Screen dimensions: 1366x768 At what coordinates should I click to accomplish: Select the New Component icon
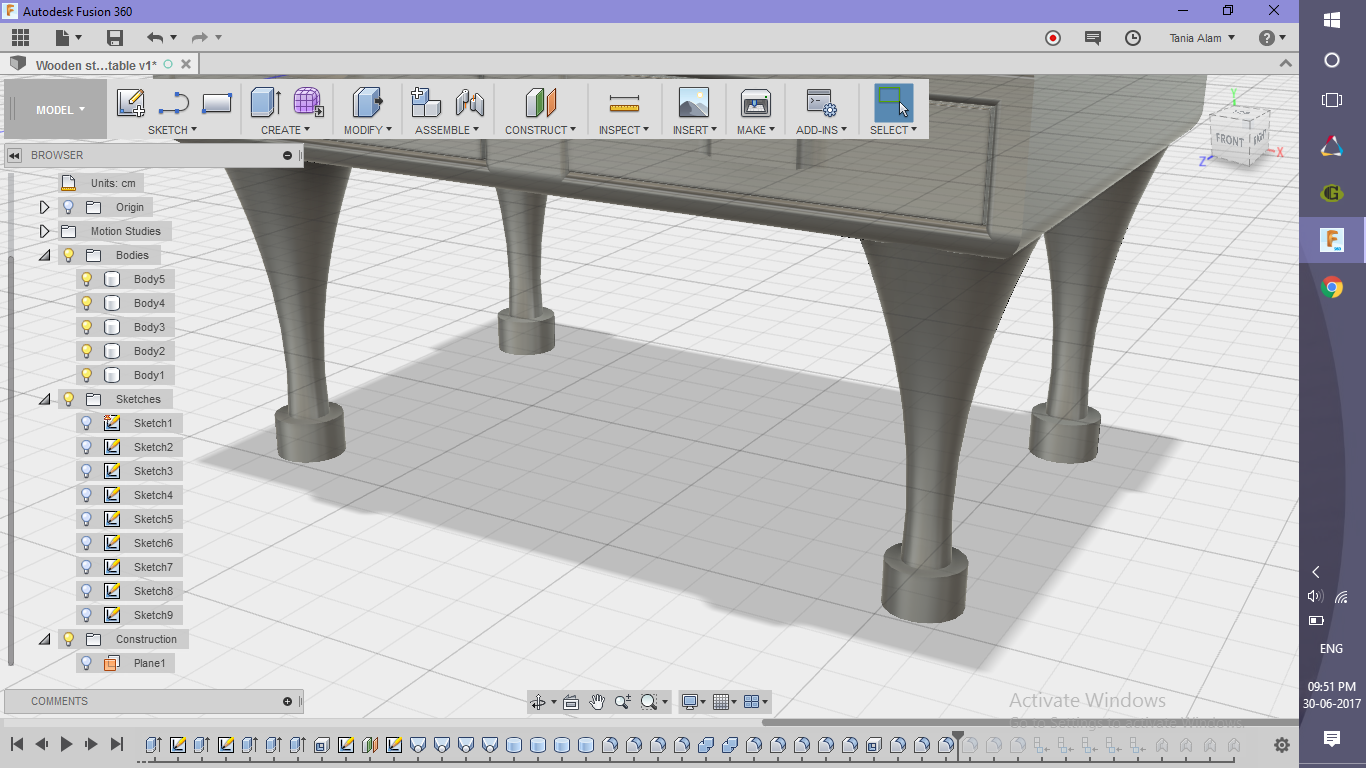(427, 103)
